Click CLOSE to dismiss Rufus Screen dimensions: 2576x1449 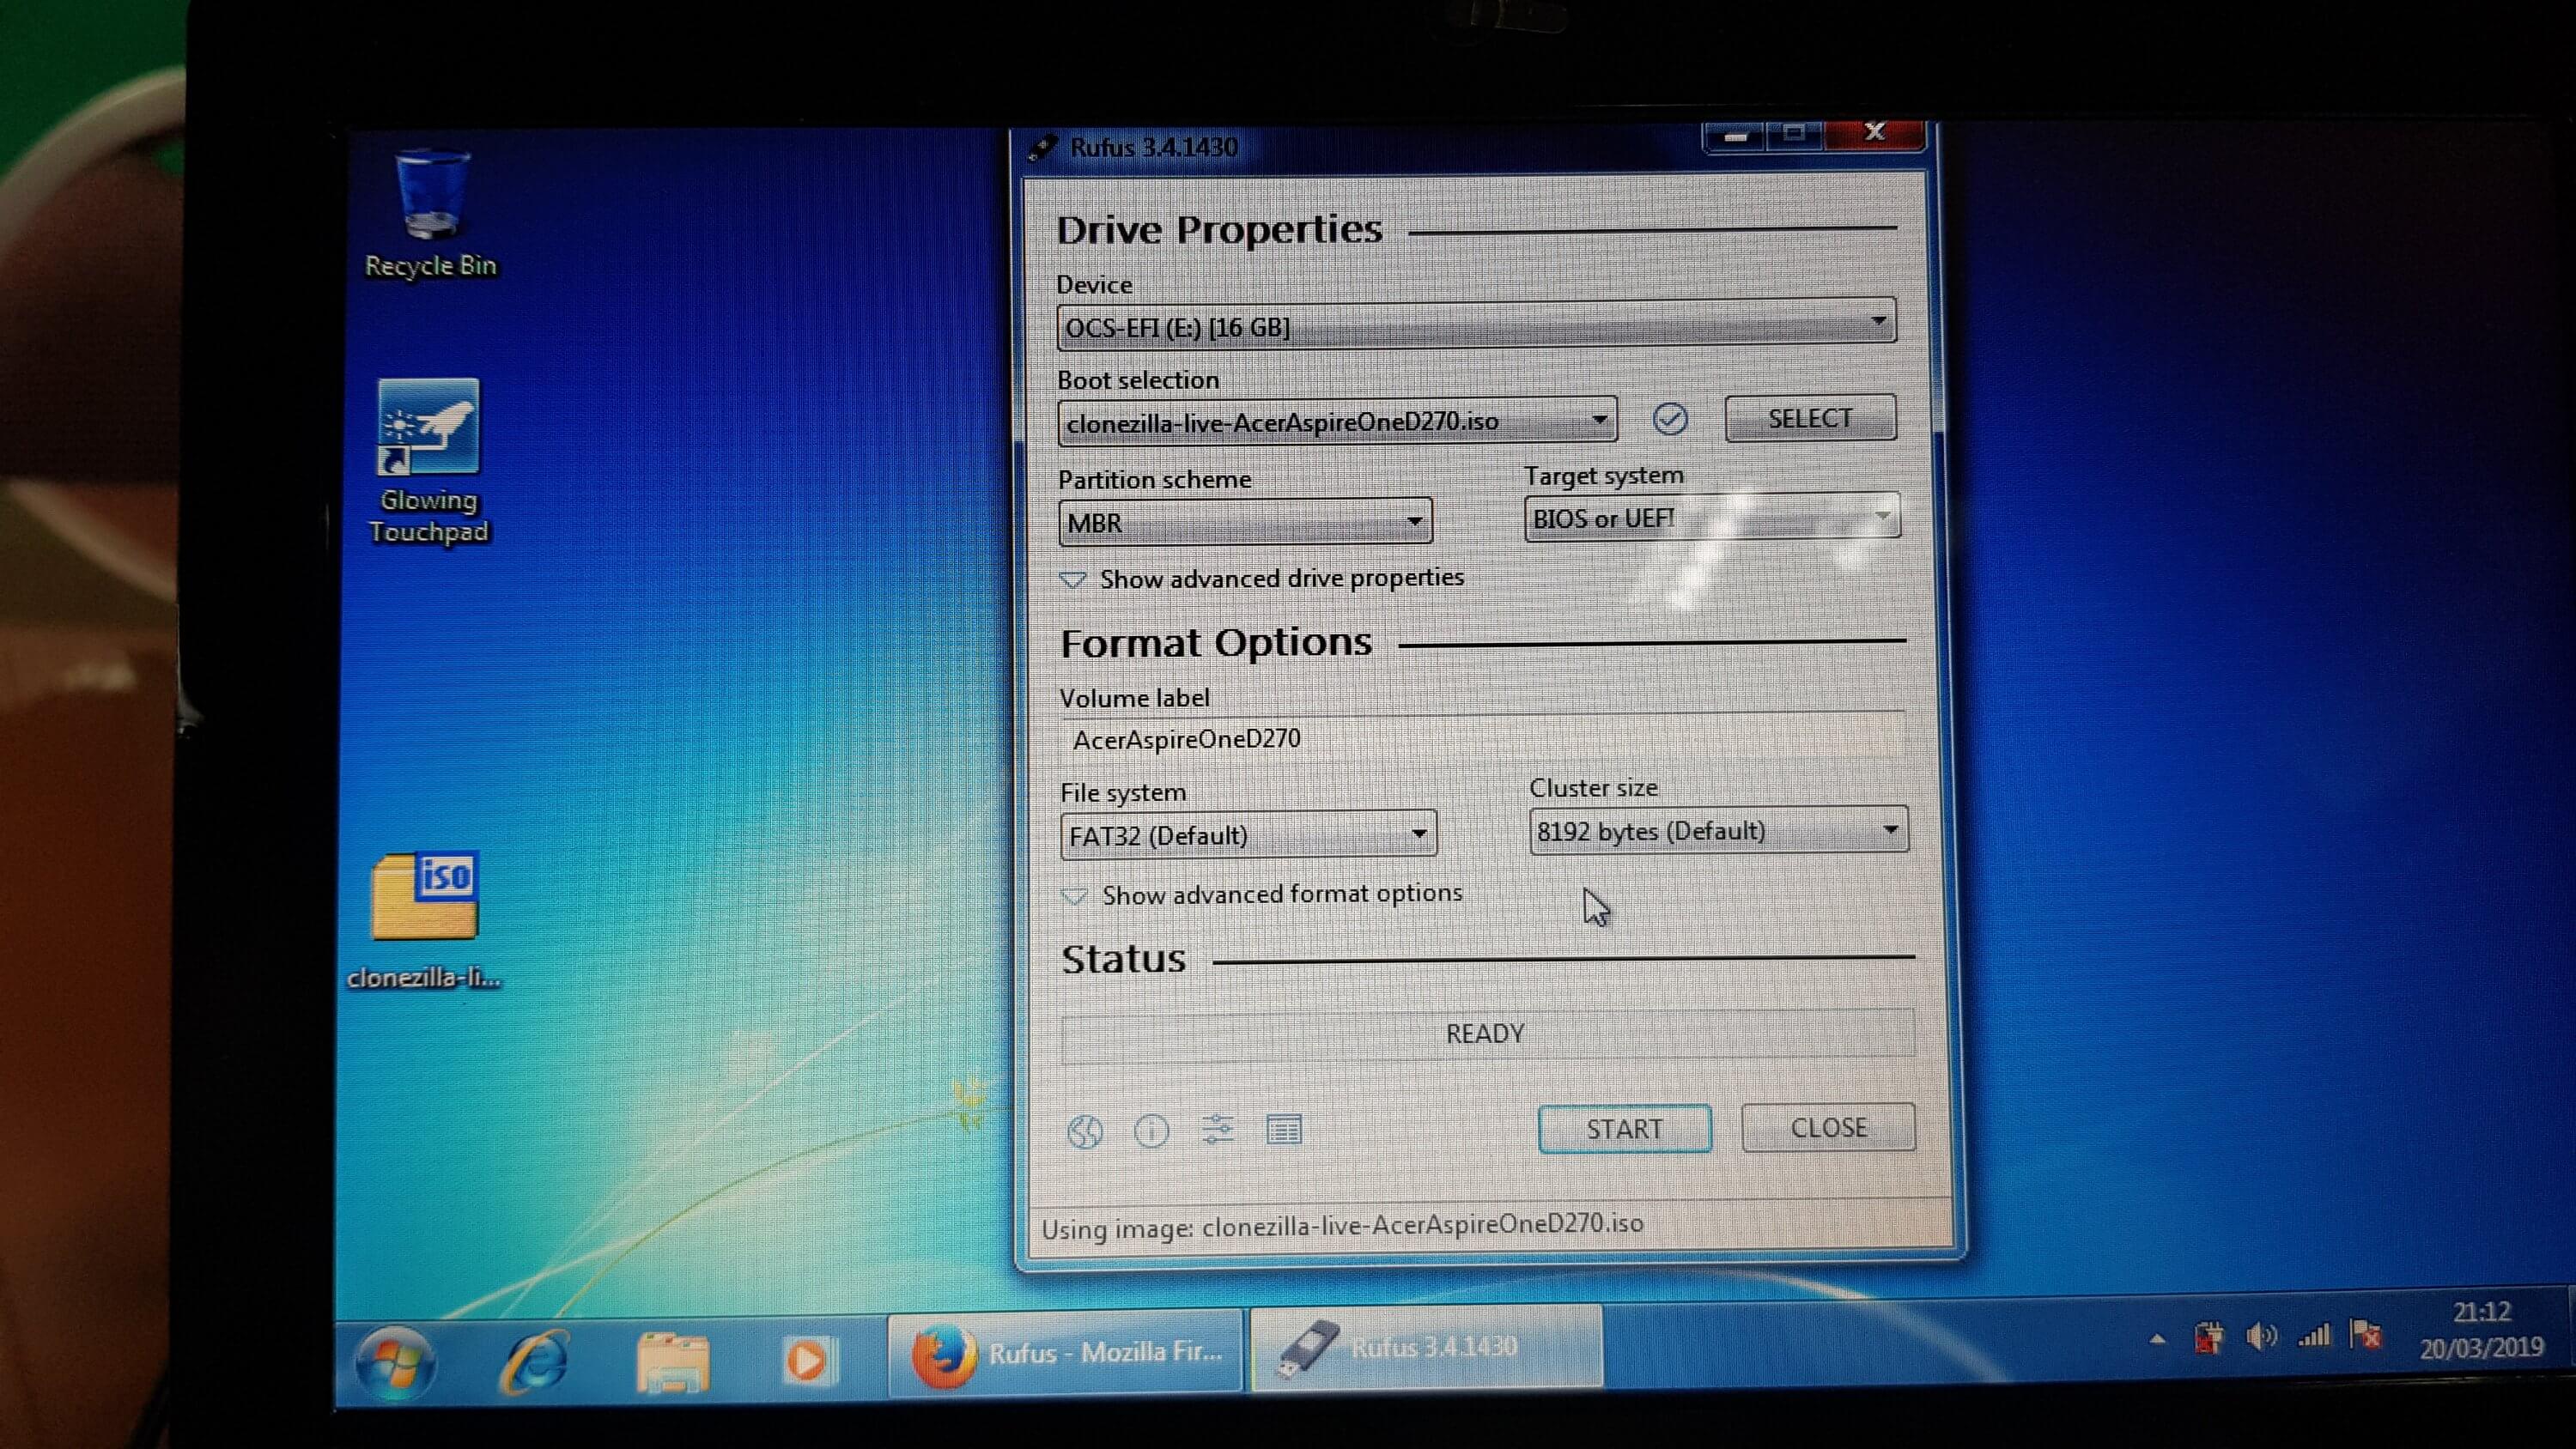pos(1829,1127)
